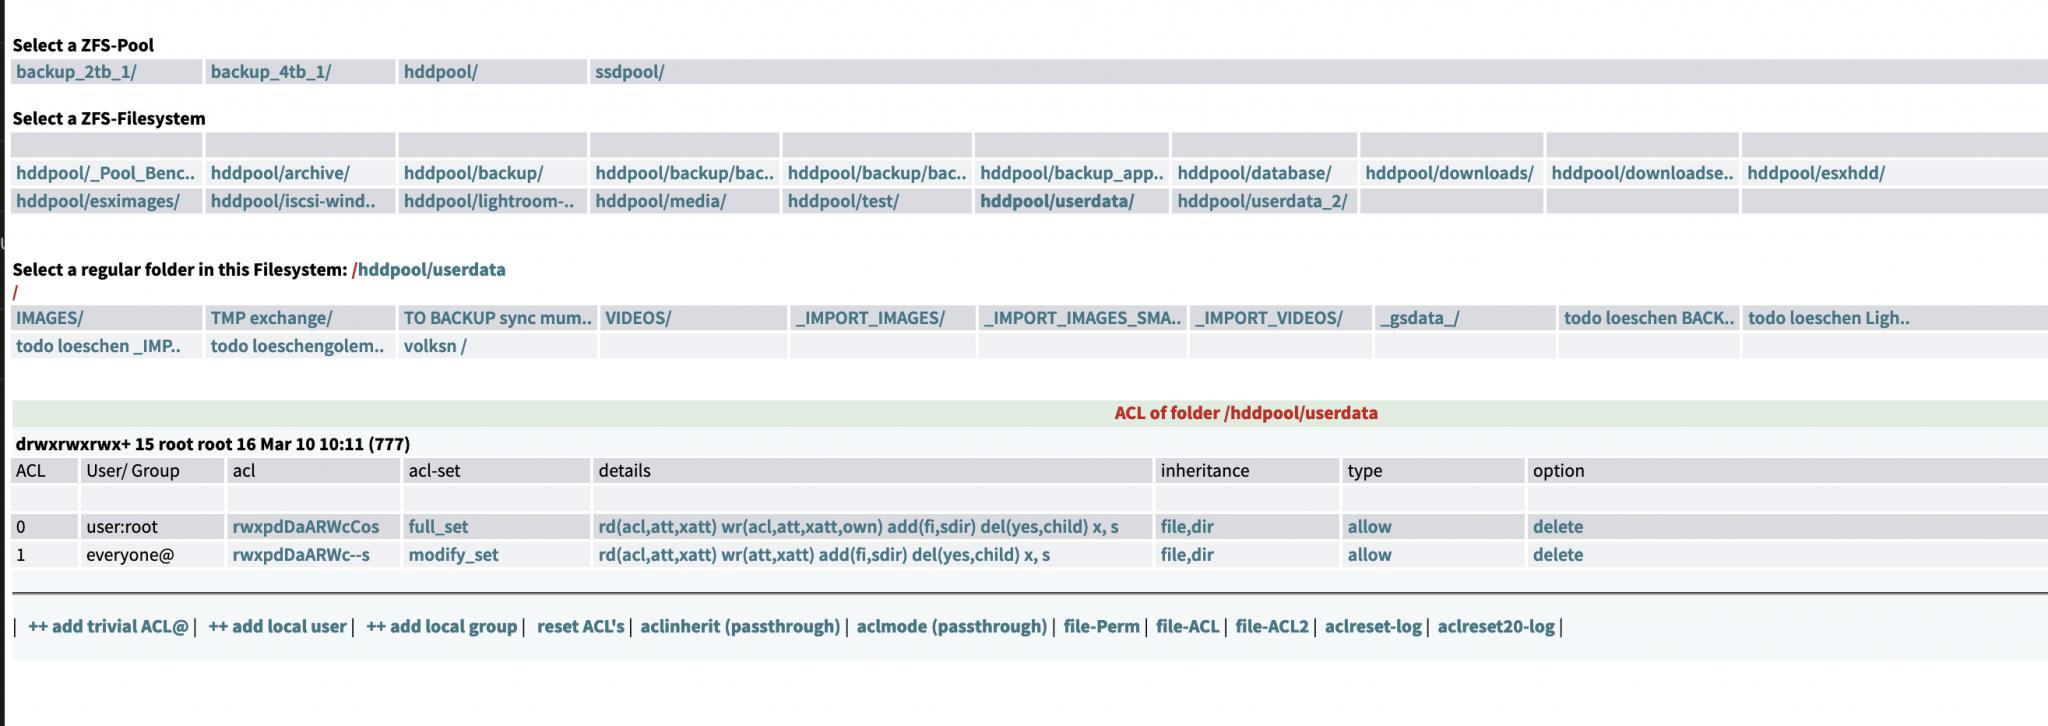2048x726 pixels.
Task: Pick the hddpool/userdata_2 filesystem
Action: pyautogui.click(x=1262, y=201)
